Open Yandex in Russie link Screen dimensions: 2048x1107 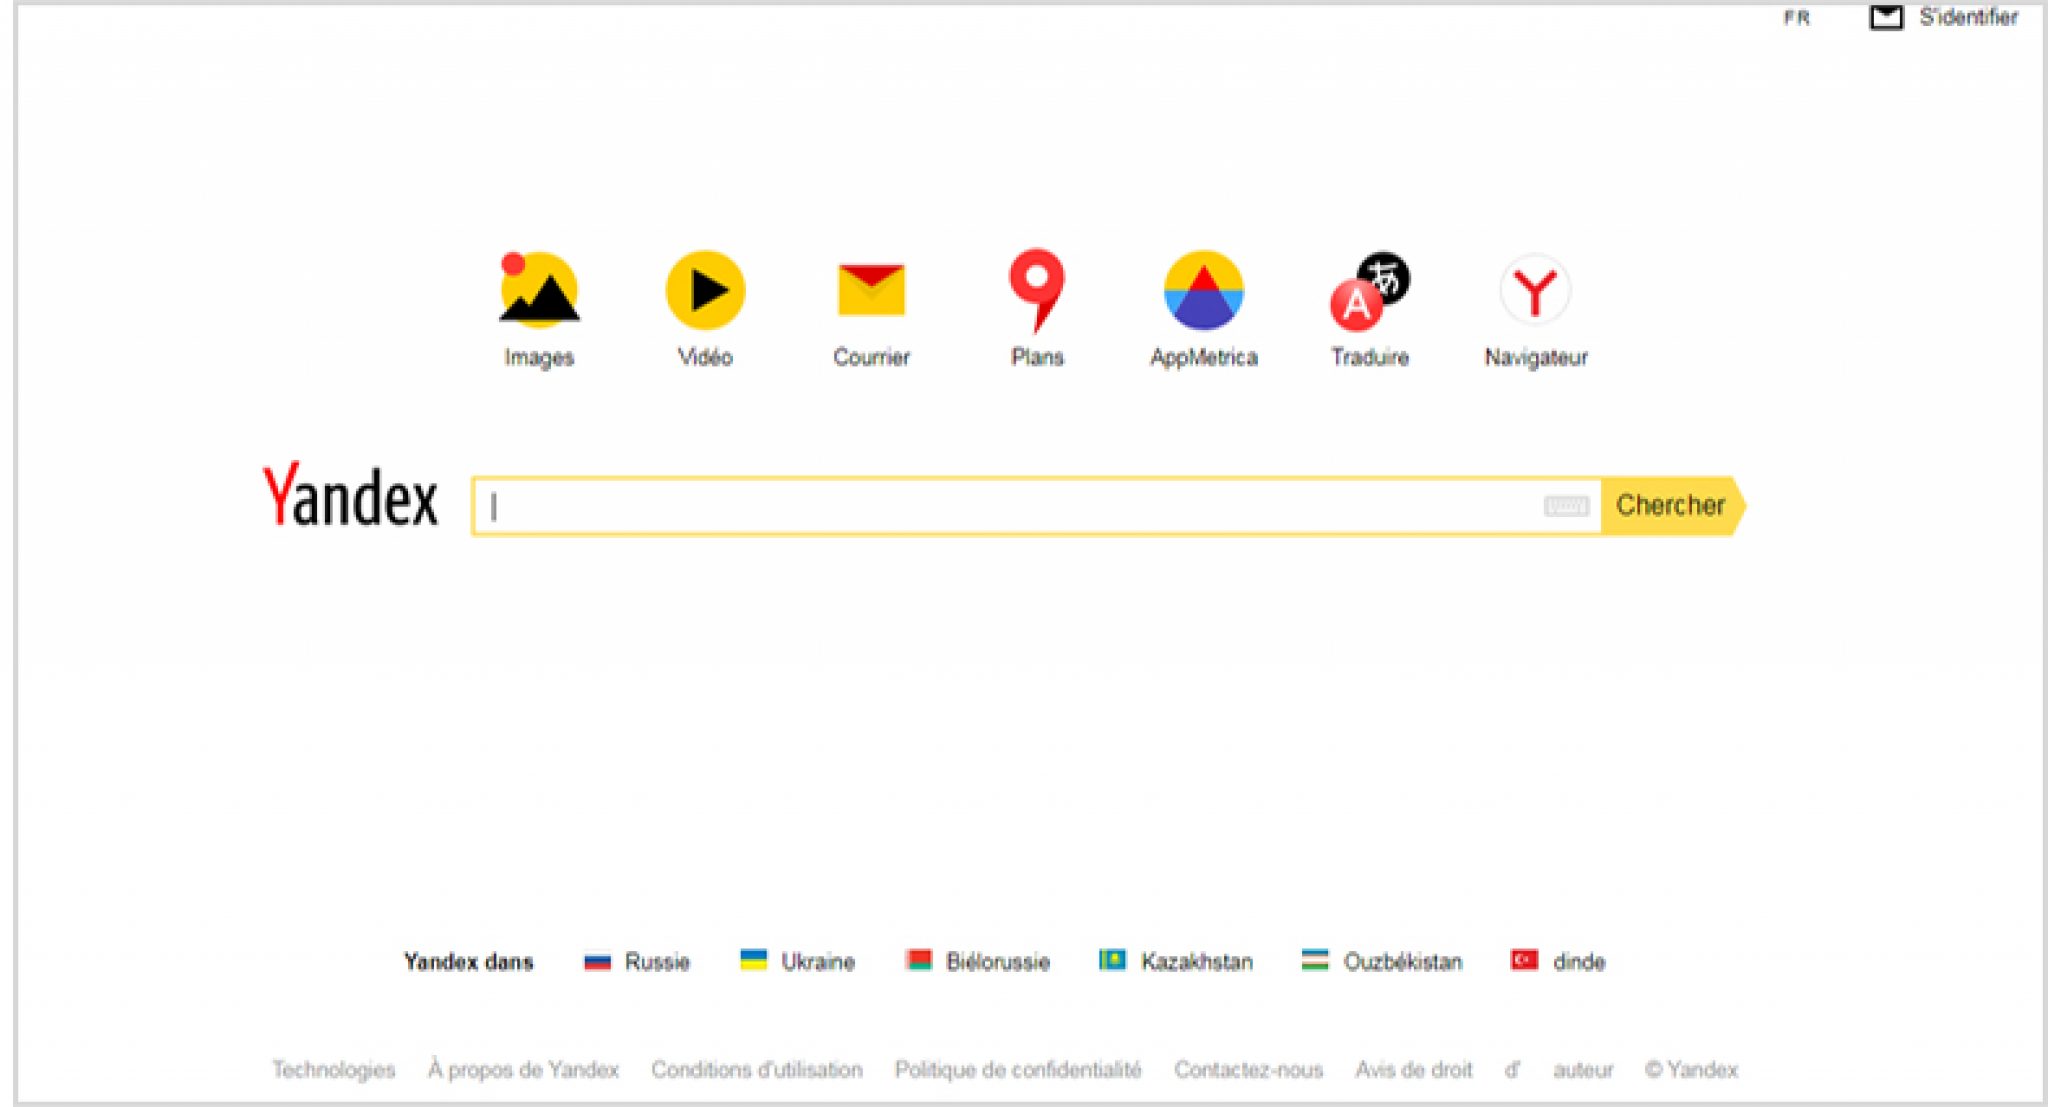[657, 962]
